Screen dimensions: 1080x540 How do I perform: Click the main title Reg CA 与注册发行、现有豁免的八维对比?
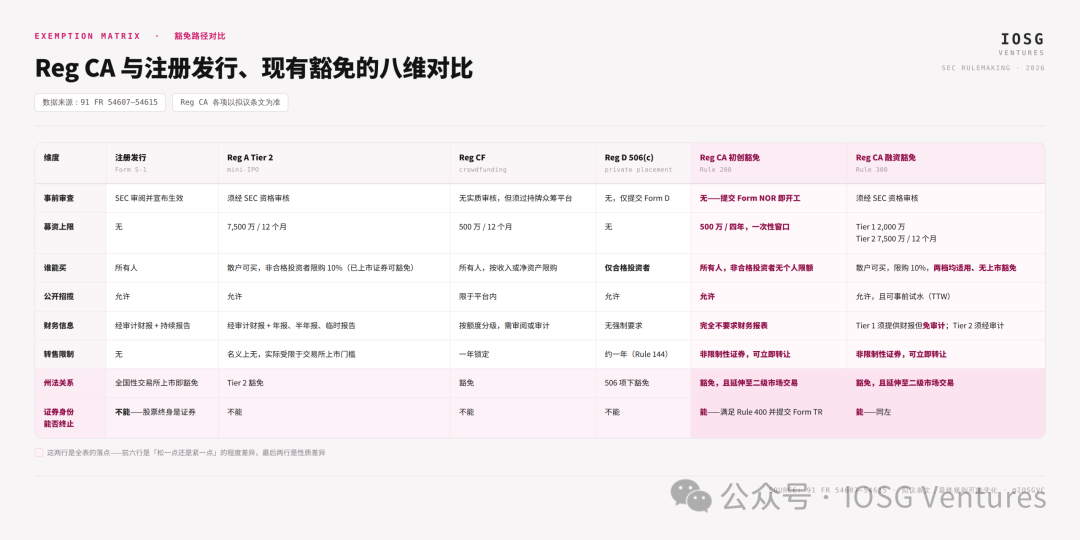(x=253, y=69)
